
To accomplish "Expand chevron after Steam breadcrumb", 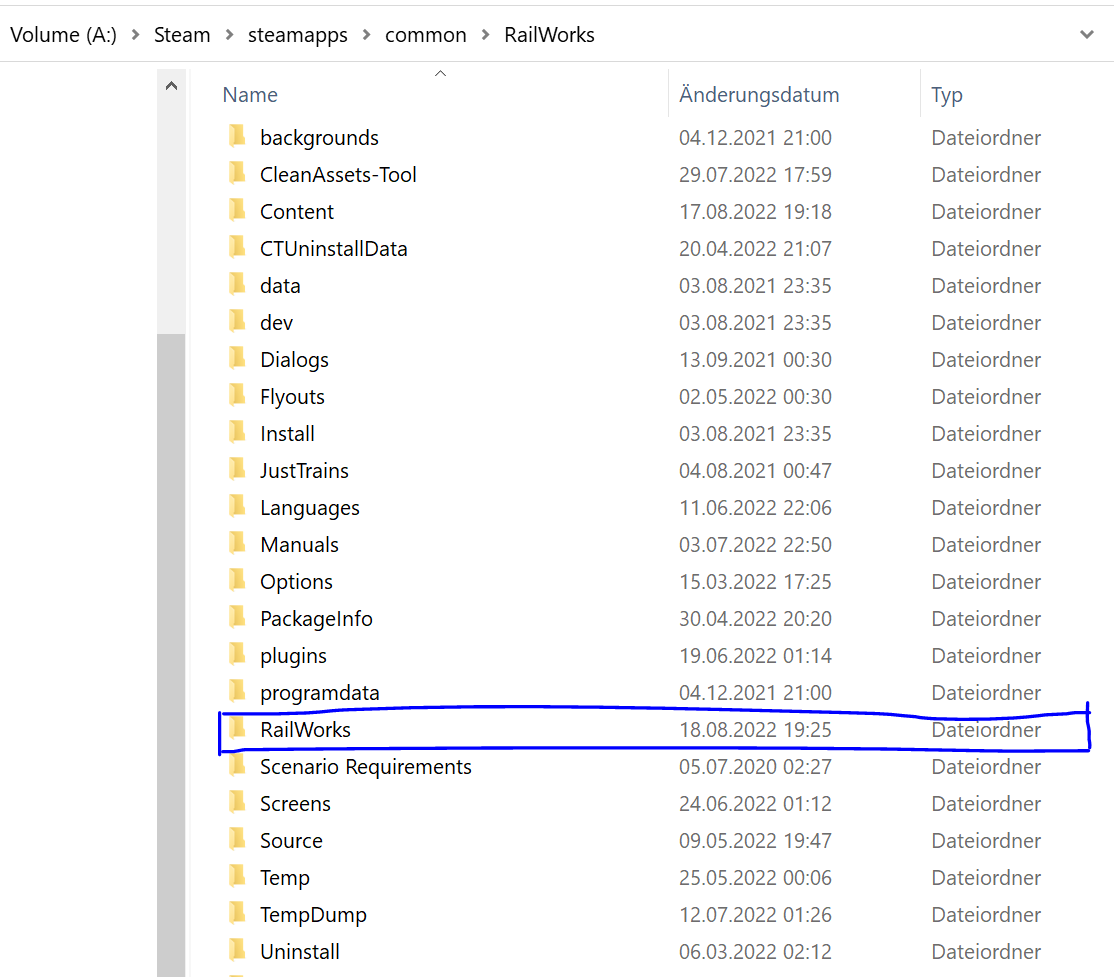I will pyautogui.click(x=229, y=34).
